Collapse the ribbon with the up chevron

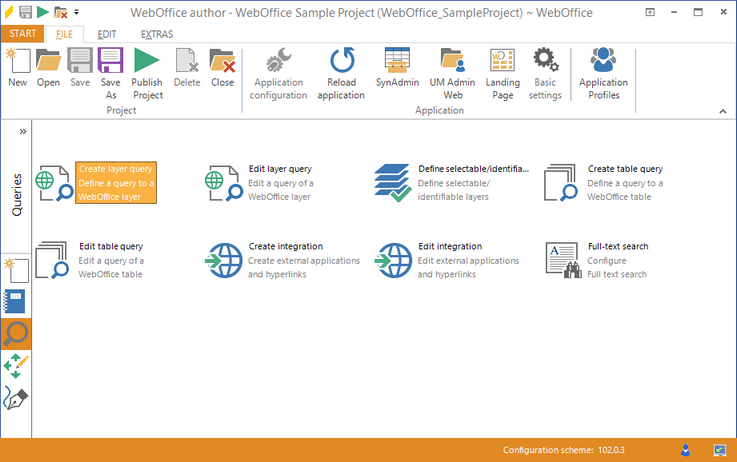click(723, 111)
